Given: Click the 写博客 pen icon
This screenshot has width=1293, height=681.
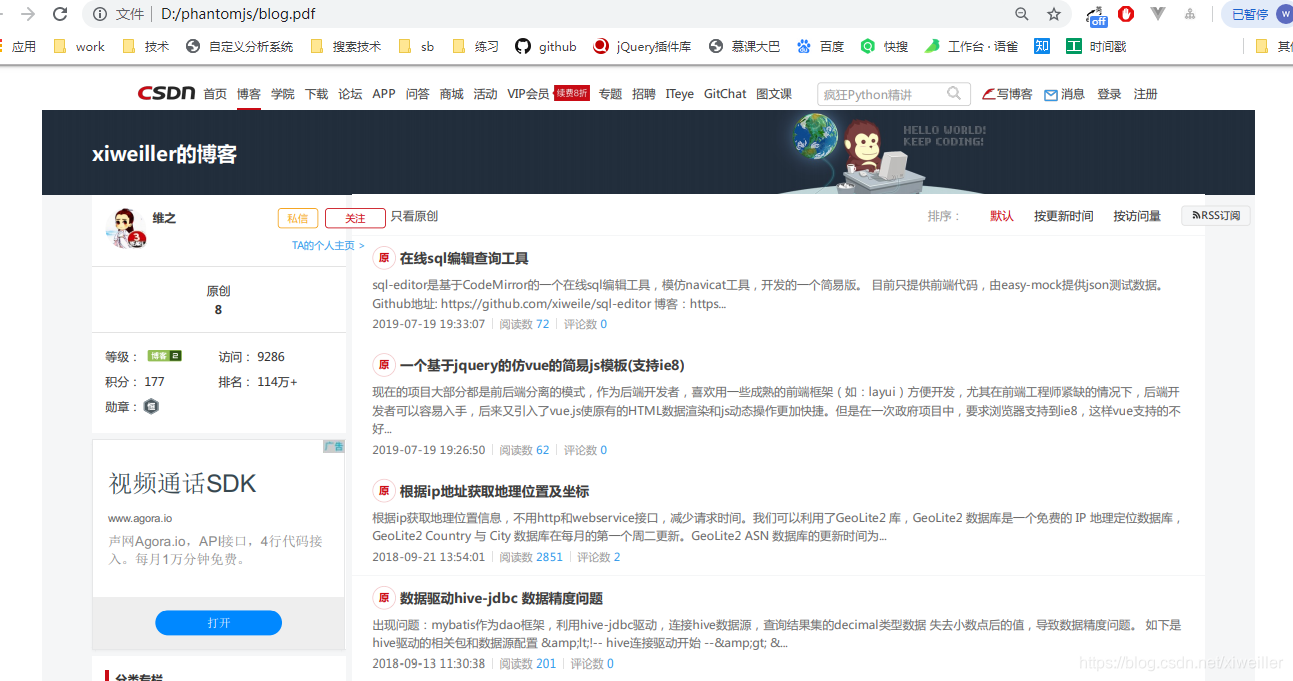Looking at the screenshot, I should [986, 93].
